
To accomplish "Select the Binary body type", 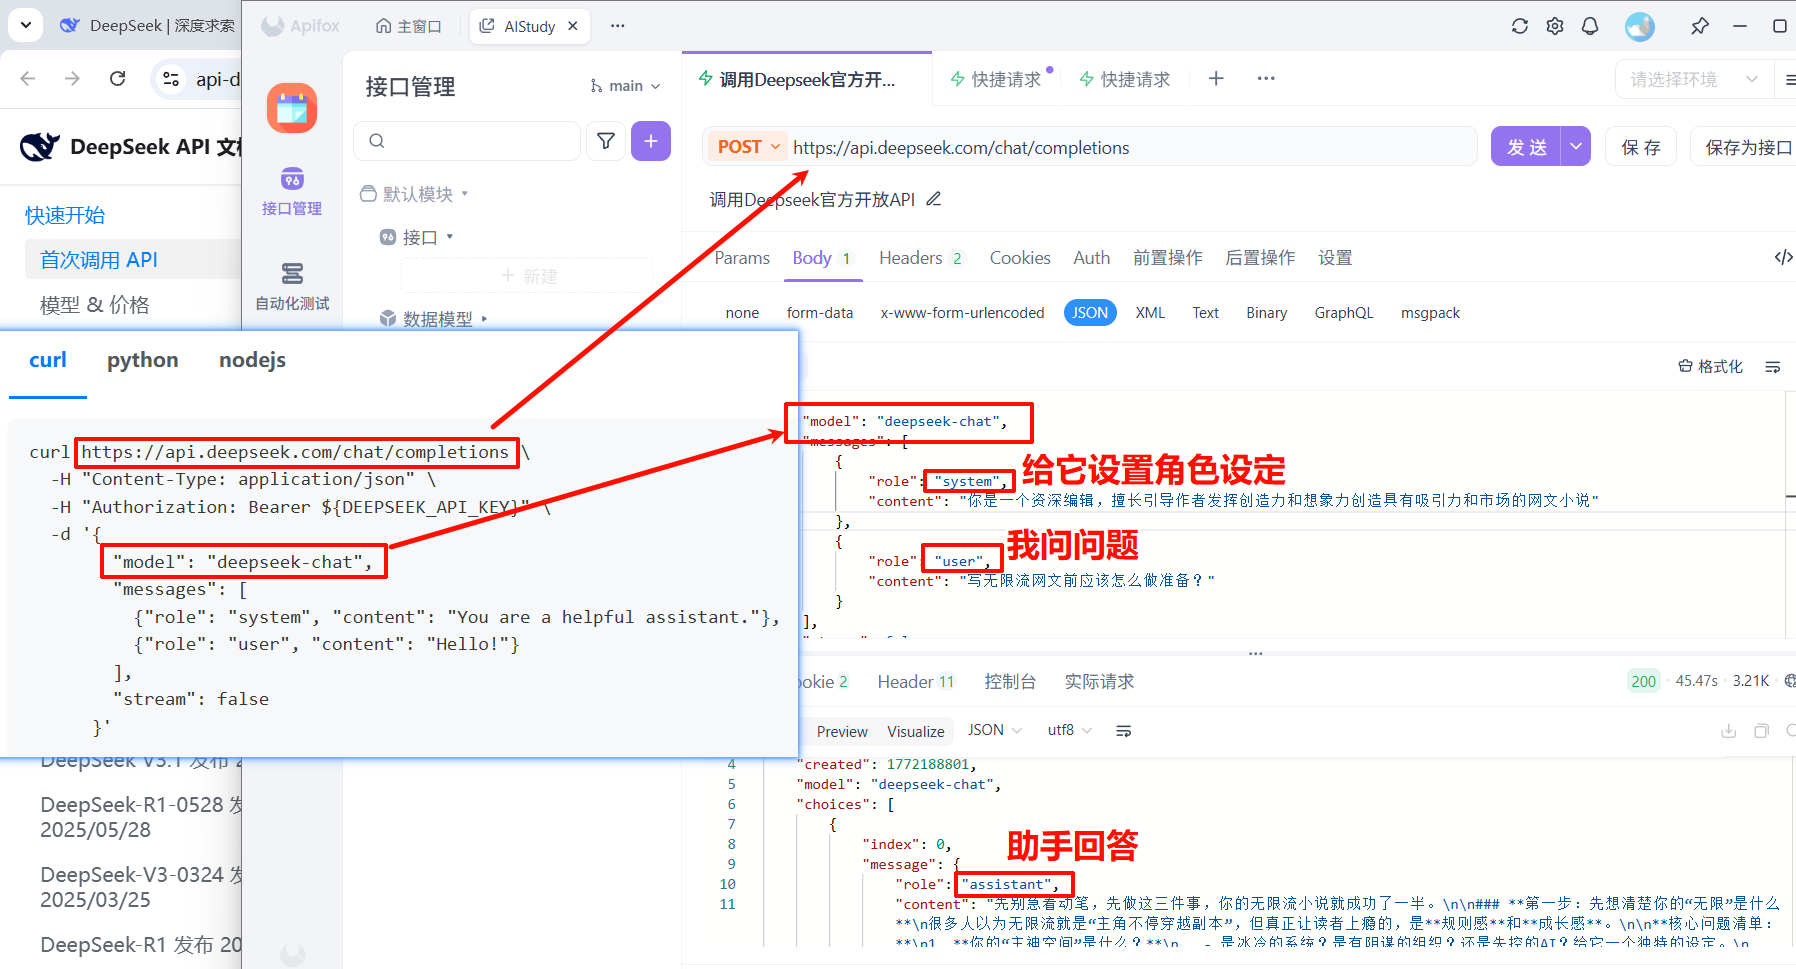I will pos(1267,313).
